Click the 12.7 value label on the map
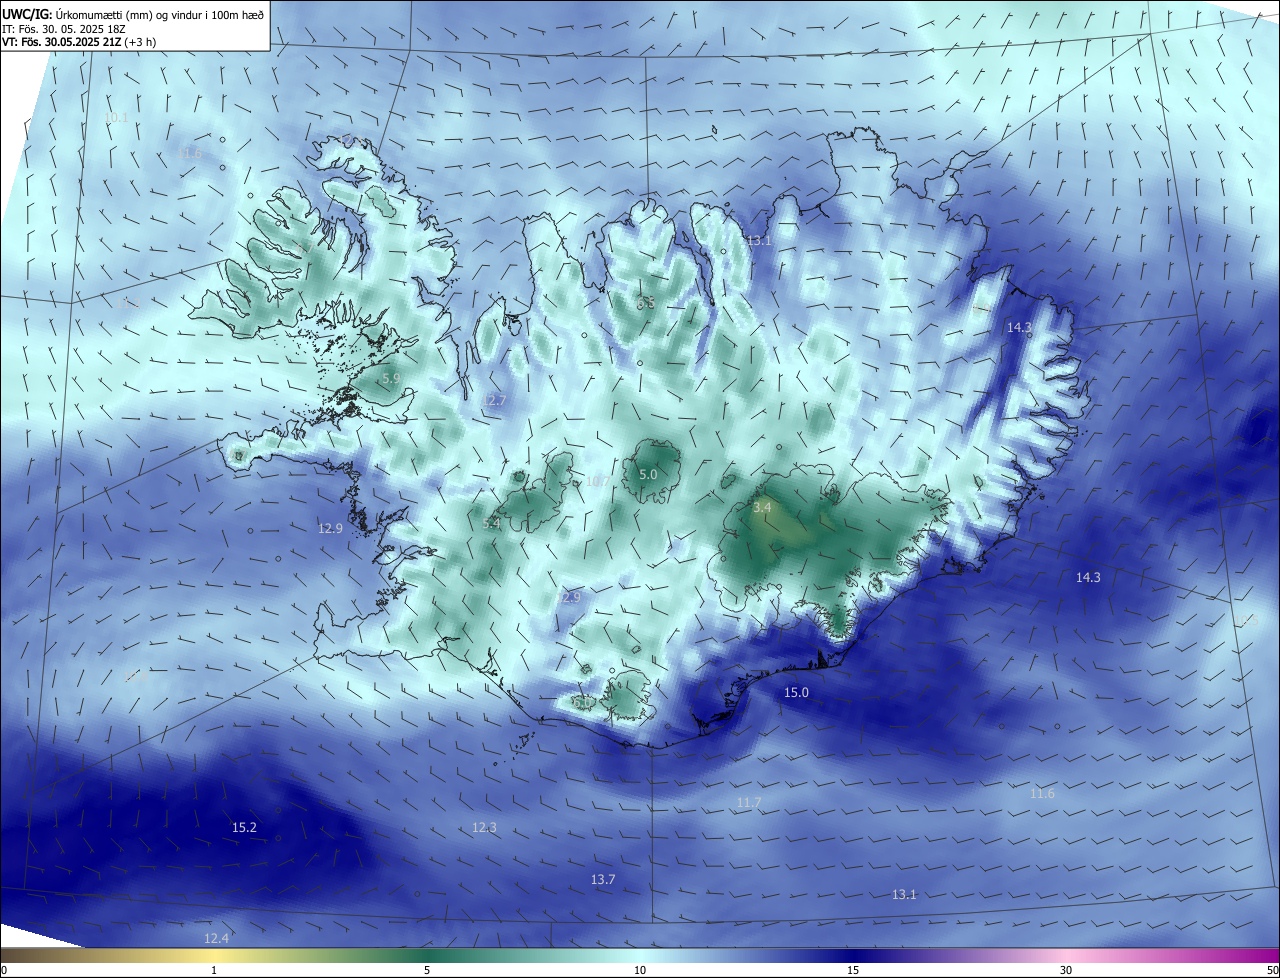 coord(494,400)
